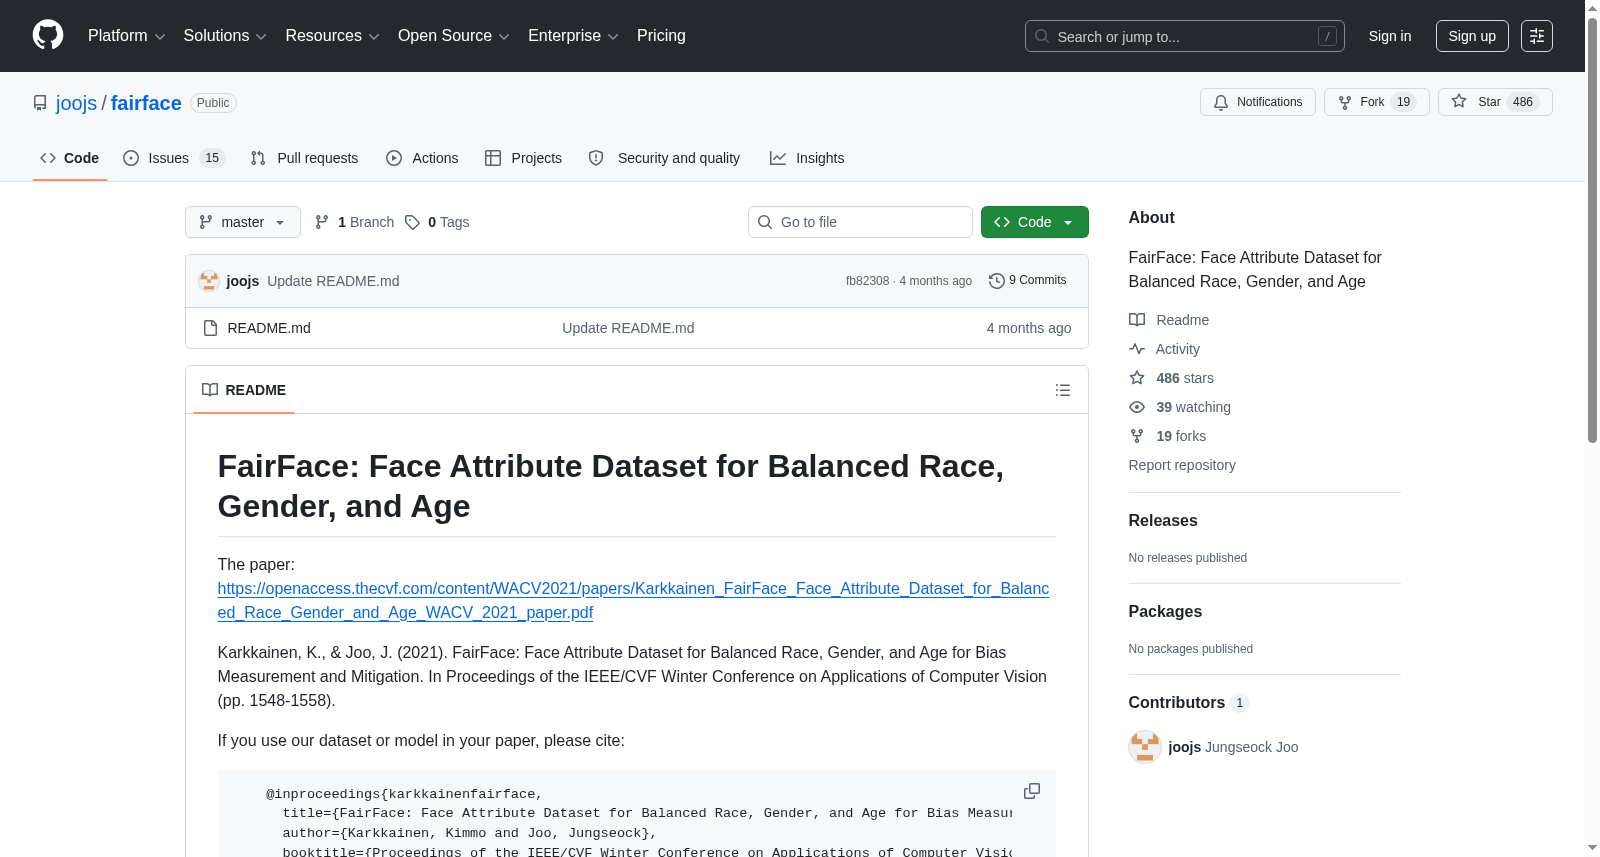Expand the Platform menu
Screen dimensions: 1600x857
126,36
